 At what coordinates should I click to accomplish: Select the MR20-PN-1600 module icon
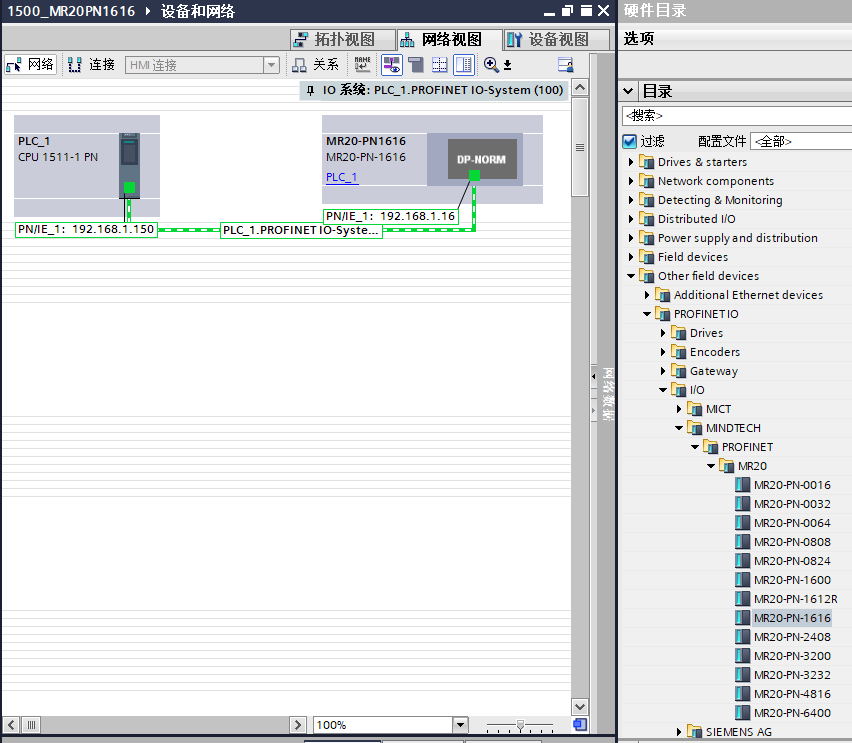point(742,580)
